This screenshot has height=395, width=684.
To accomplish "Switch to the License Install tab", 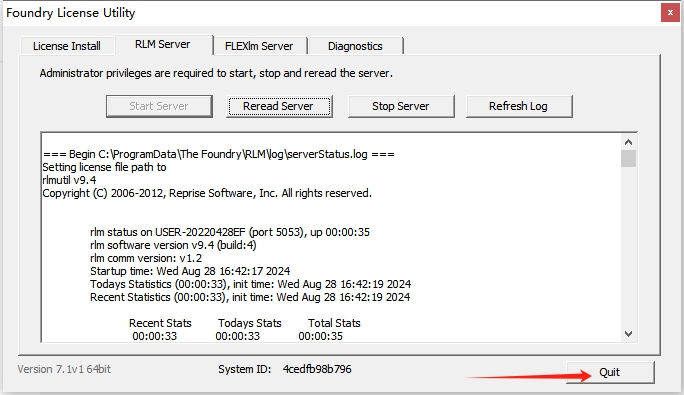I will 67,46.
